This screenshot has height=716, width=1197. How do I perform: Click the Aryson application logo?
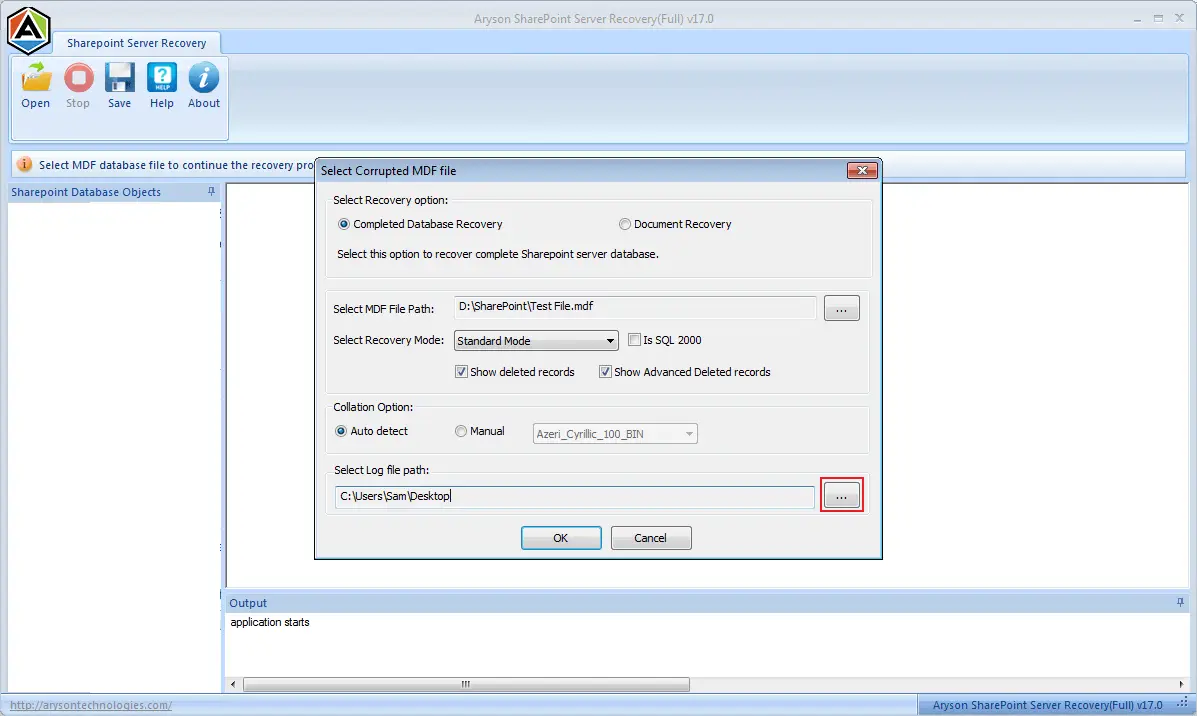pyautogui.click(x=28, y=31)
